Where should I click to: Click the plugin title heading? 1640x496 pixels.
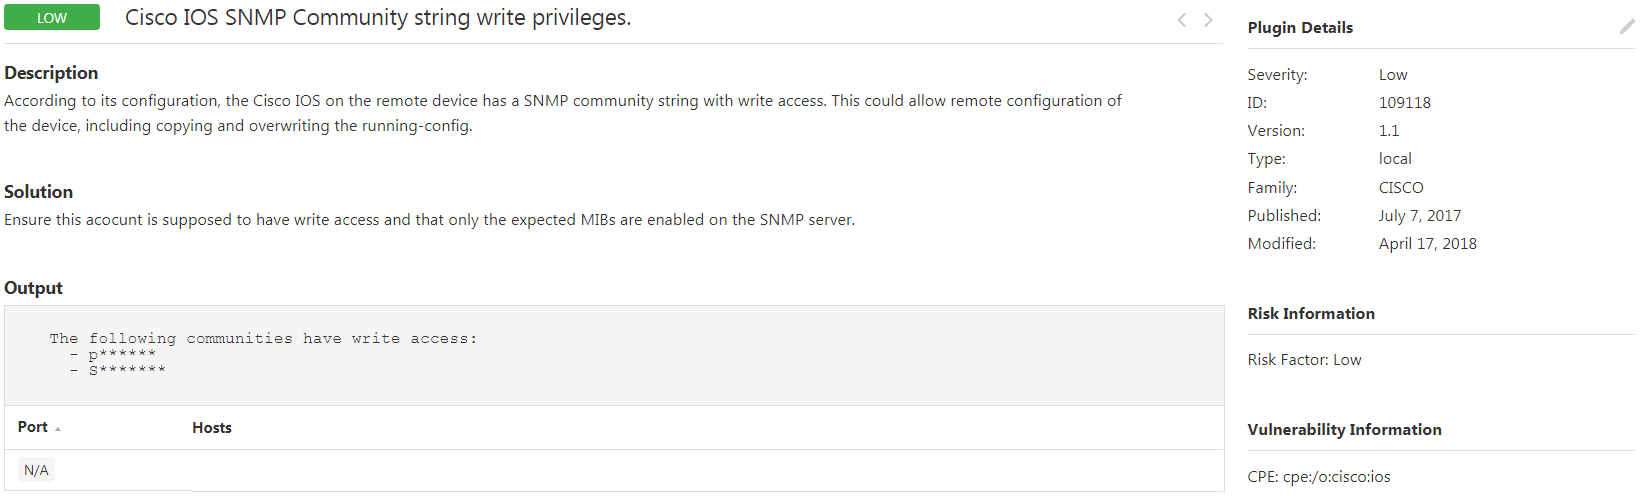pyautogui.click(x=378, y=18)
